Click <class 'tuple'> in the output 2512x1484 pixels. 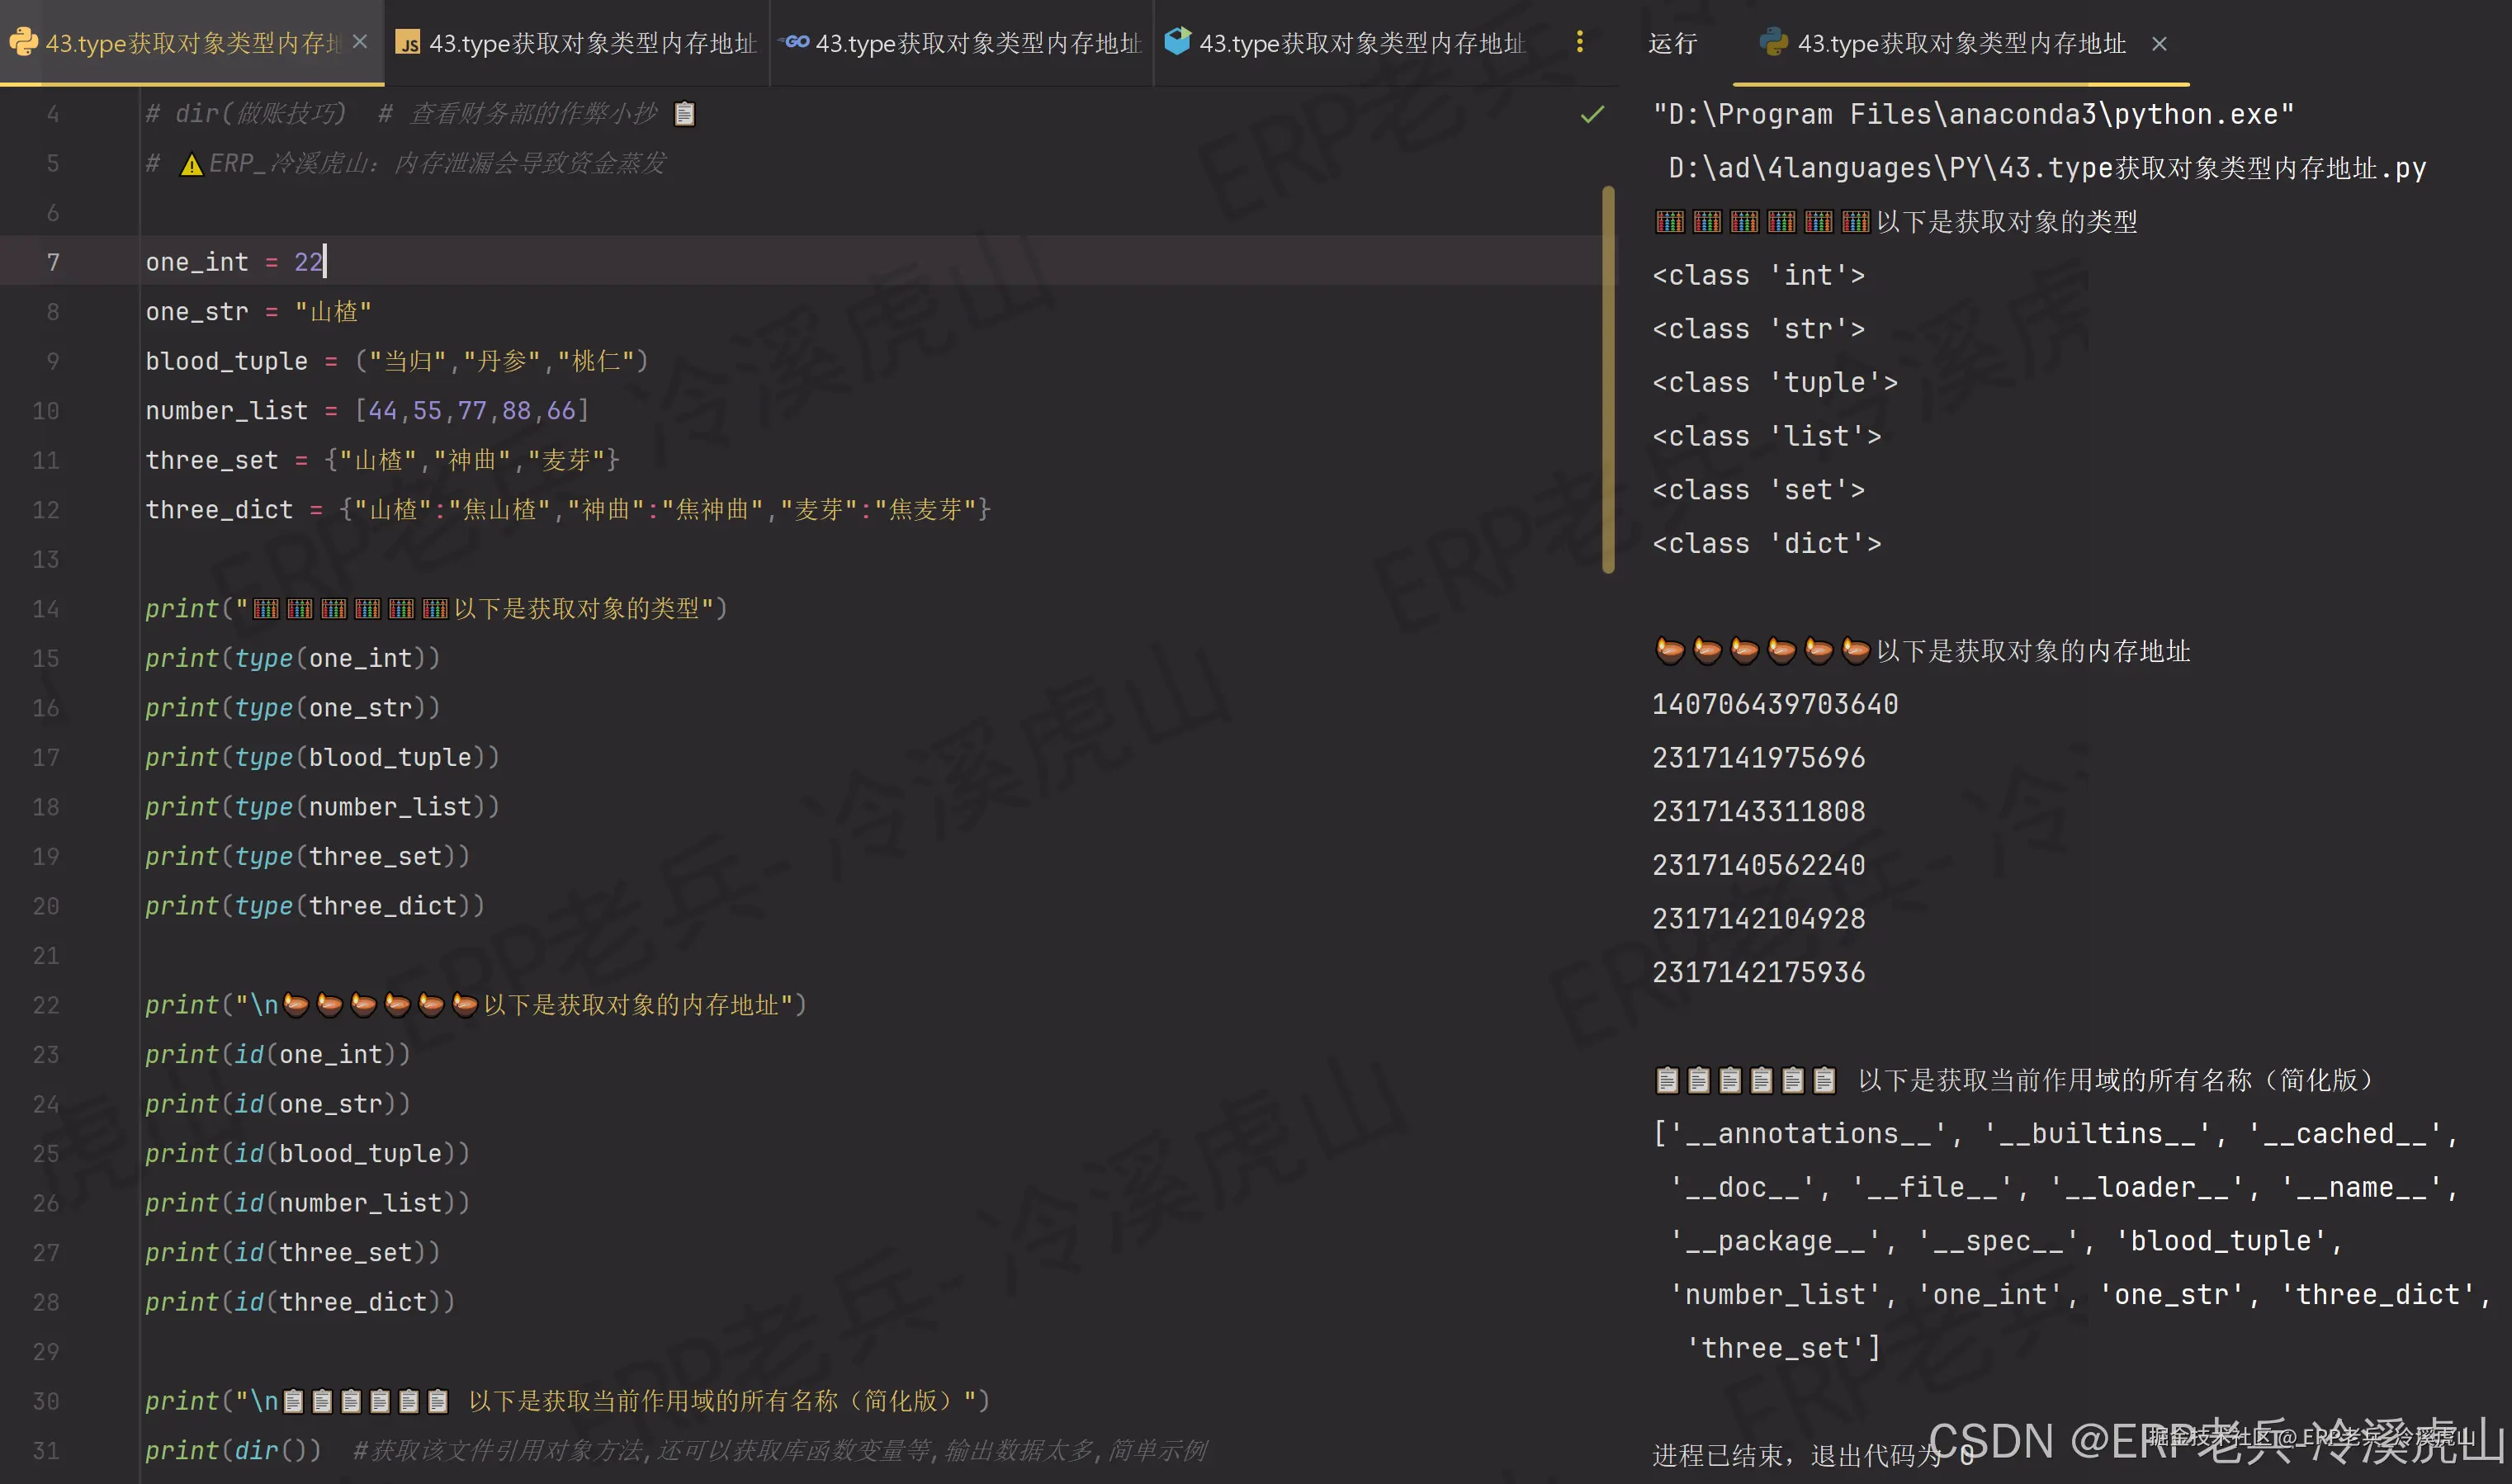click(1774, 383)
